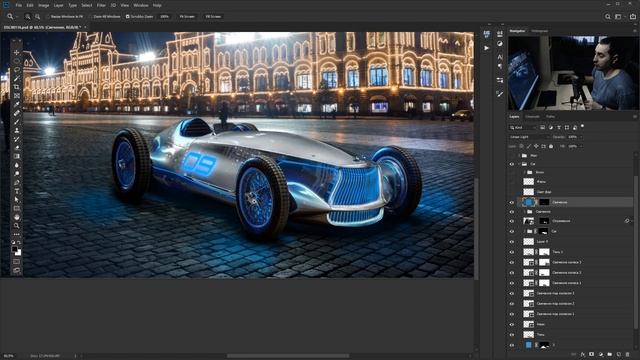Image resolution: width=640 pixels, height=360 pixels.
Task: Open the Actions panel play icon
Action: pyautogui.click(x=487, y=48)
